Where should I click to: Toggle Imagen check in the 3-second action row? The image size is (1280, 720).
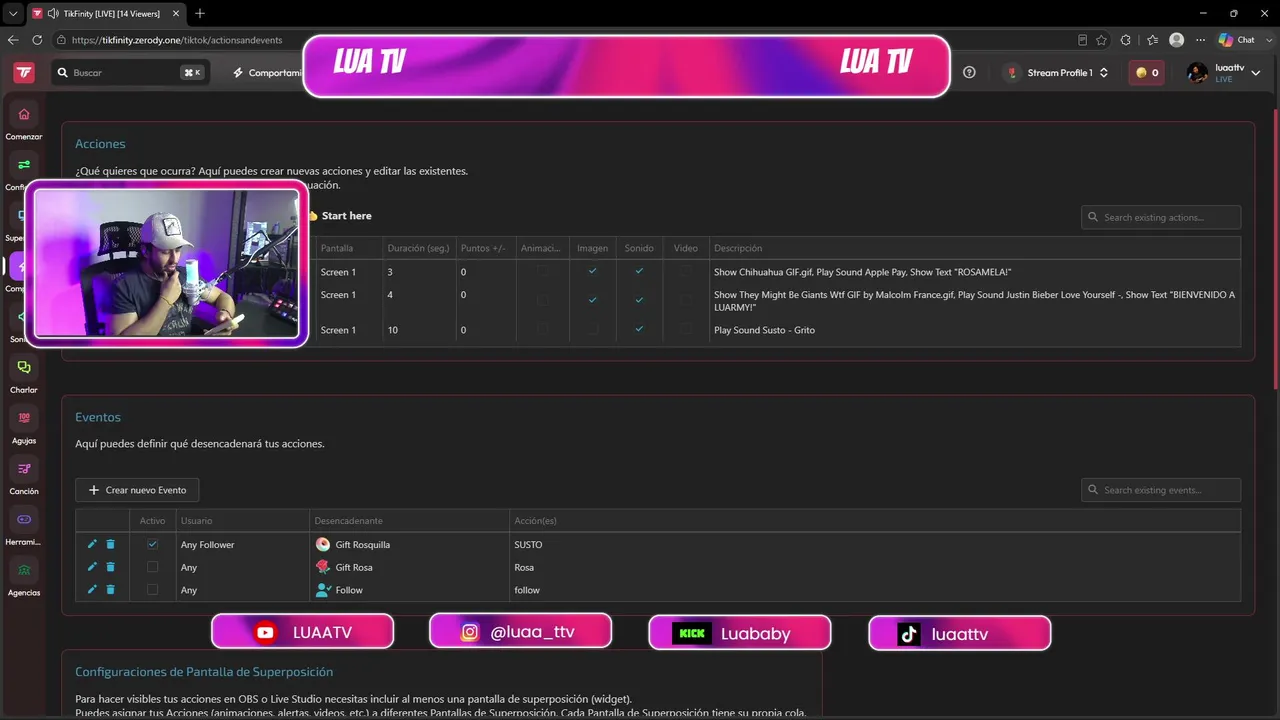tap(593, 271)
